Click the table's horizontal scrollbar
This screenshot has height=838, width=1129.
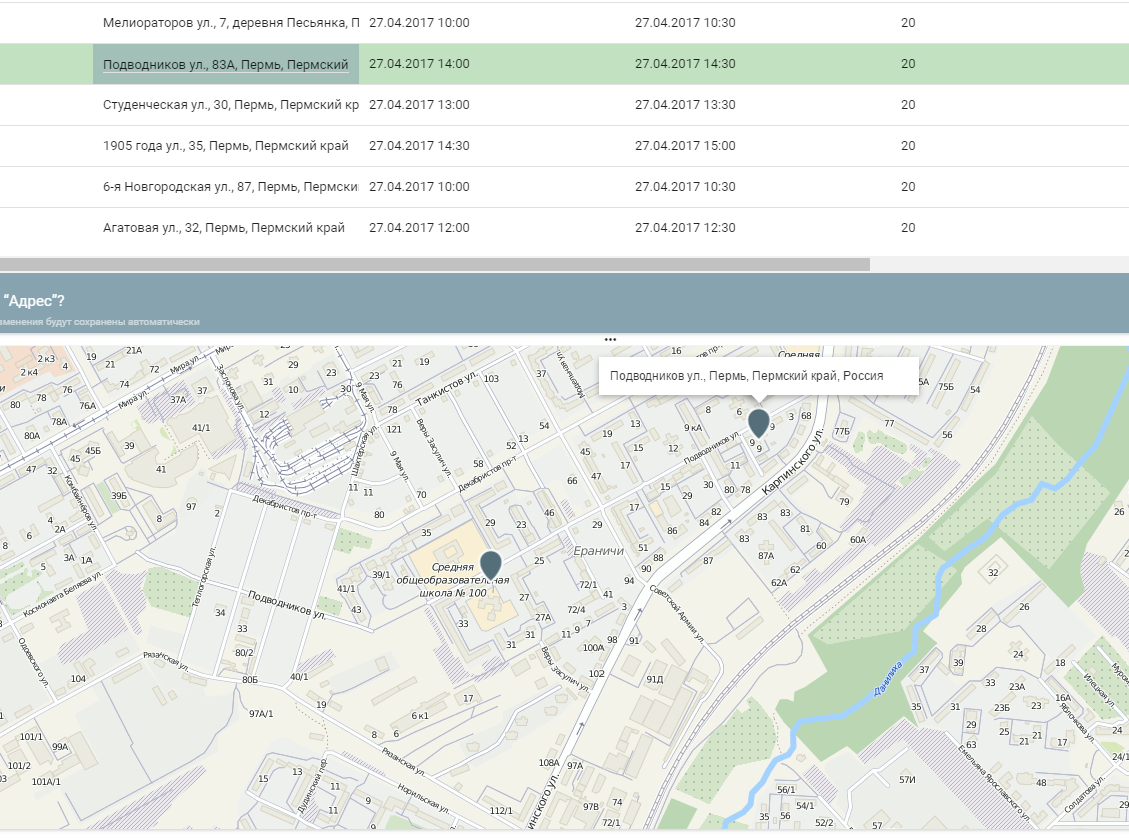[435, 265]
